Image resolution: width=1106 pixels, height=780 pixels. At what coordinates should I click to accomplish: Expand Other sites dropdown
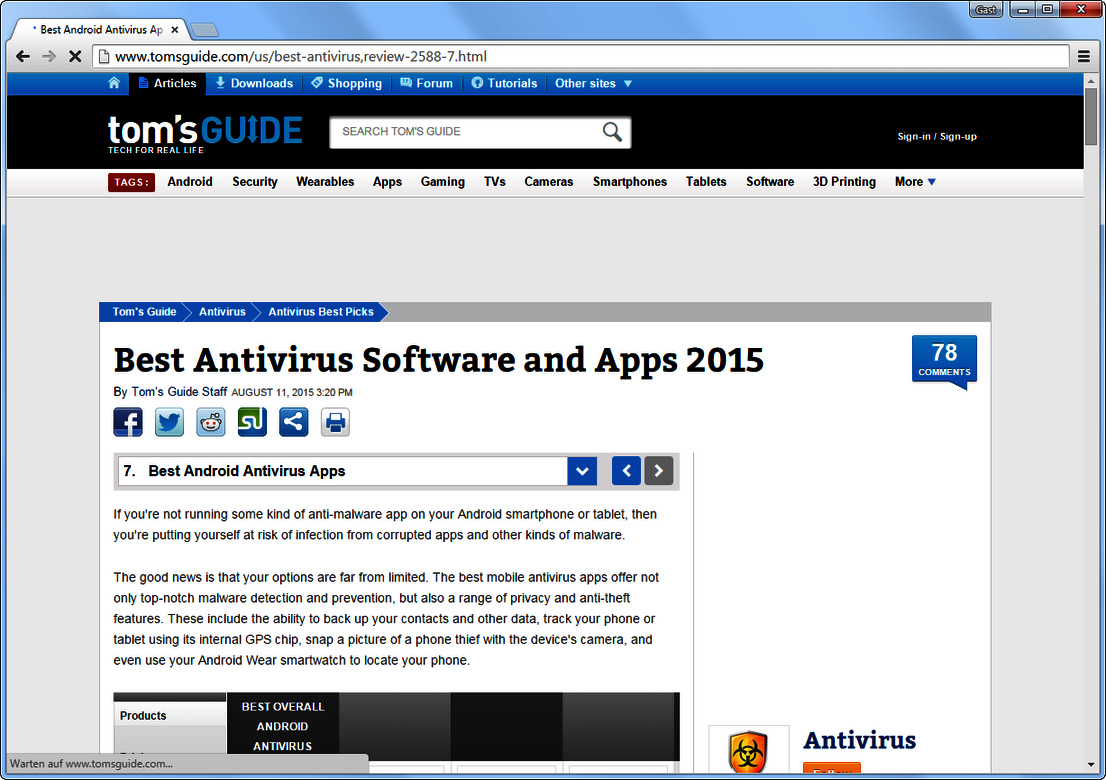[x=594, y=83]
